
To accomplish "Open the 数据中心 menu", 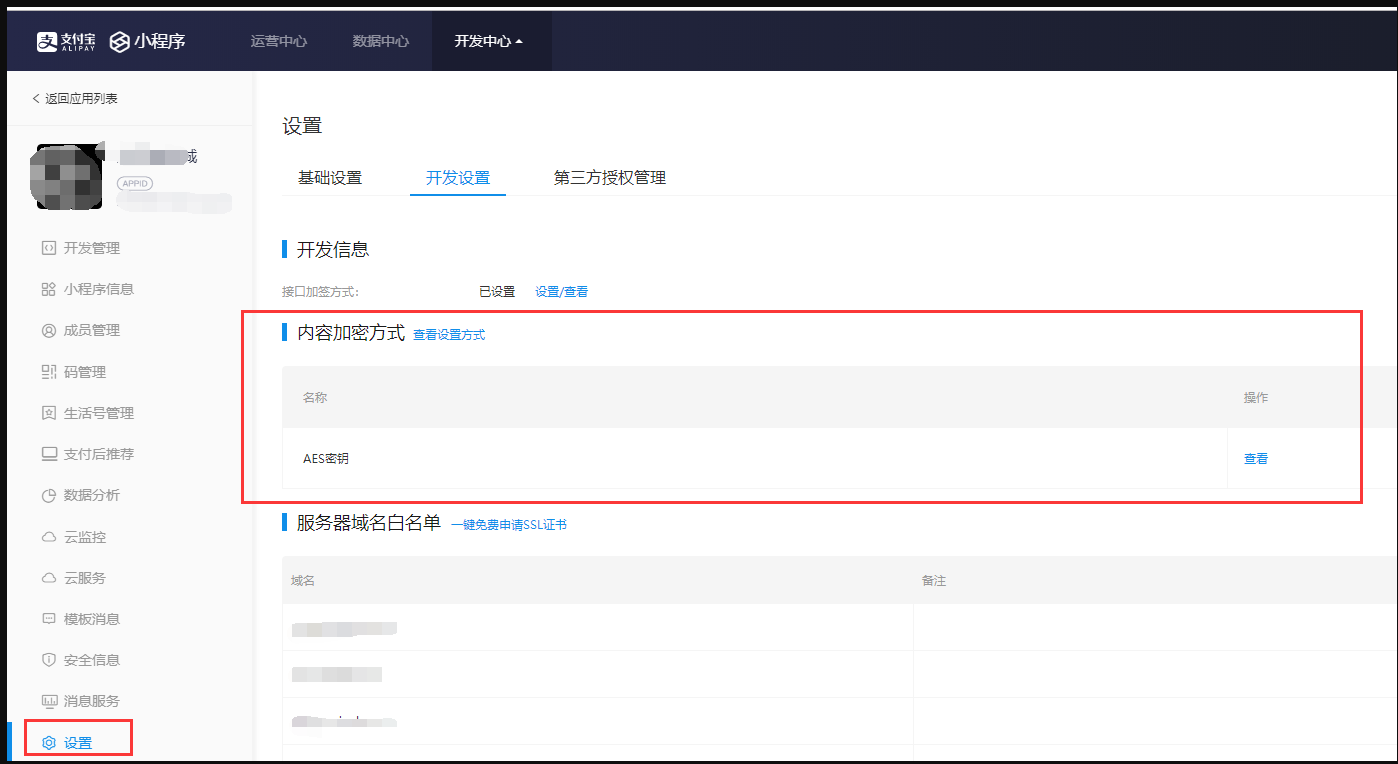I will point(381,41).
